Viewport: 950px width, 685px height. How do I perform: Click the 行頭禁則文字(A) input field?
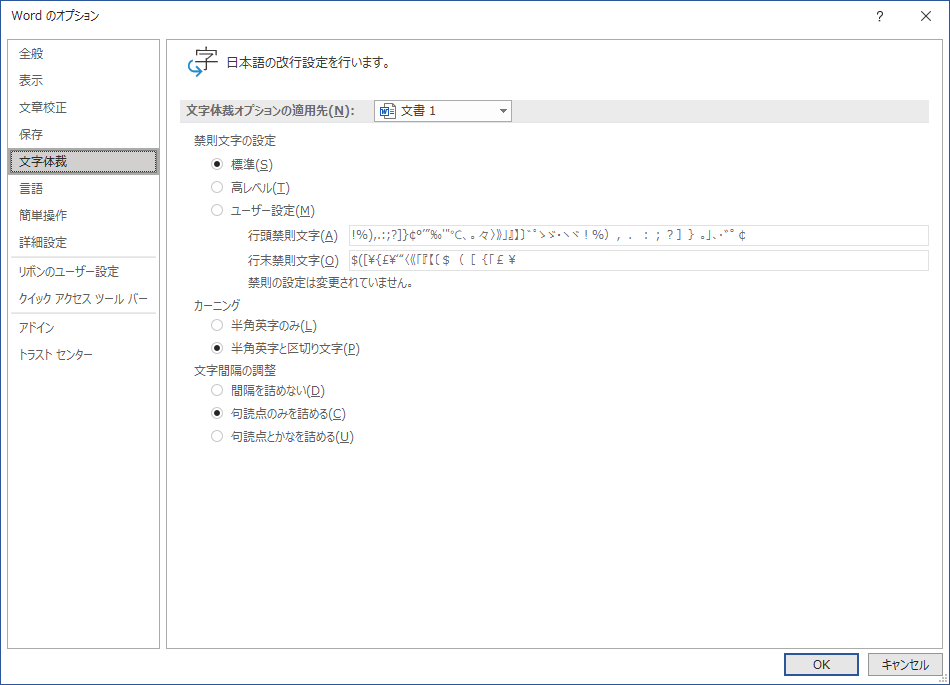coord(639,236)
